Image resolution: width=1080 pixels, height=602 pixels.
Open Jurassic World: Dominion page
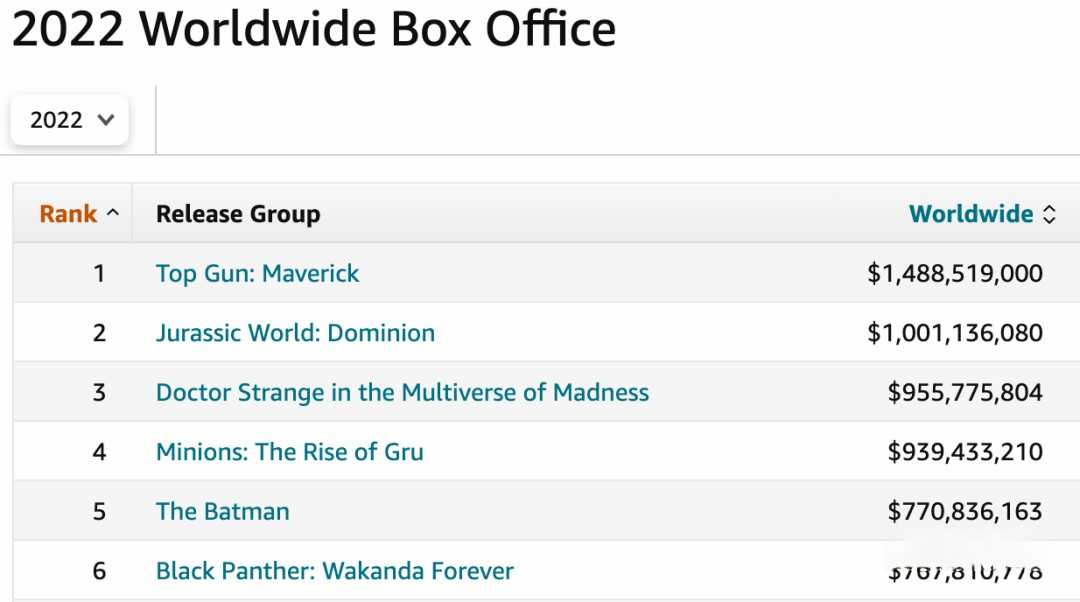[x=295, y=333]
